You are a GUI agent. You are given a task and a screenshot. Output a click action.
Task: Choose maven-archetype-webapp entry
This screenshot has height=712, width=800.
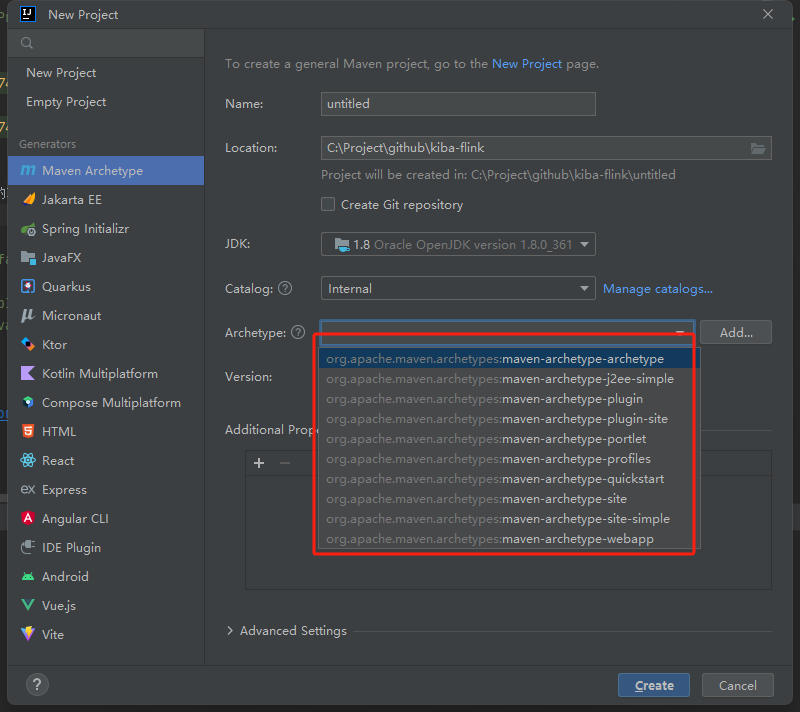click(x=509, y=539)
